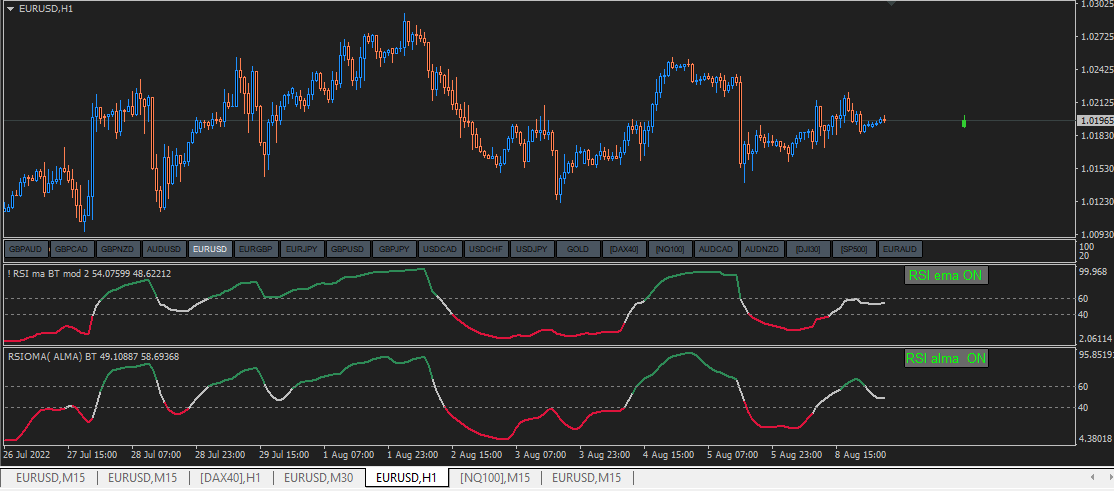Click the 26 Jul 2022 date label
1114x491 pixels.
(27, 454)
